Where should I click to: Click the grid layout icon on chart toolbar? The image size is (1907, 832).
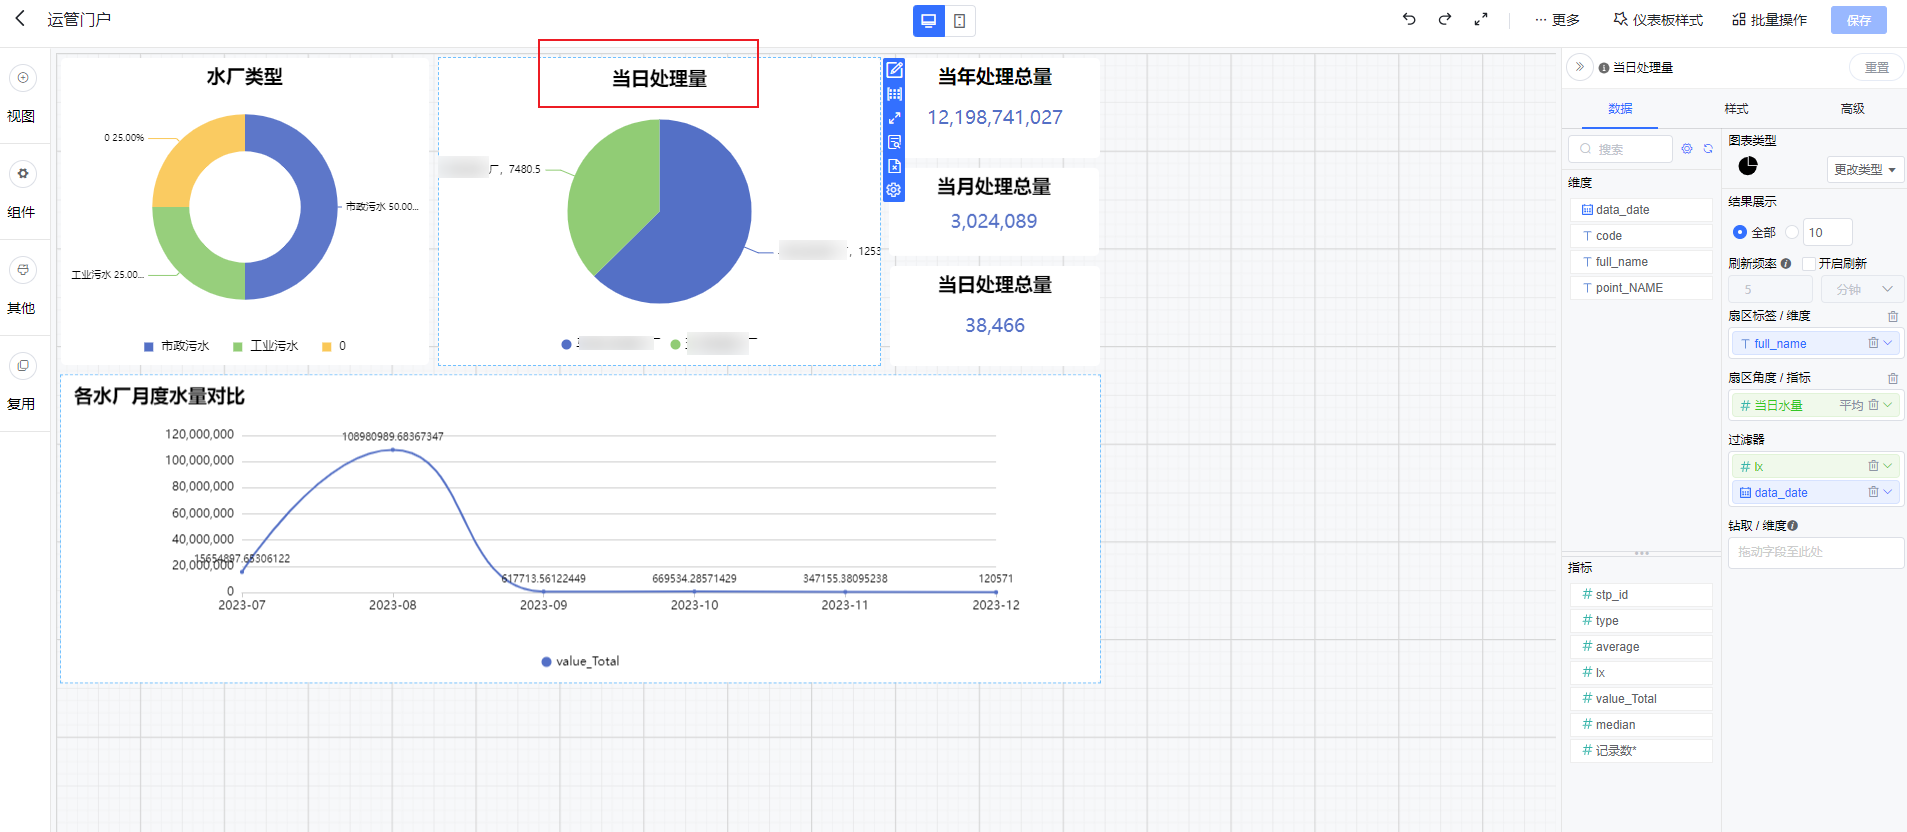[x=894, y=94]
